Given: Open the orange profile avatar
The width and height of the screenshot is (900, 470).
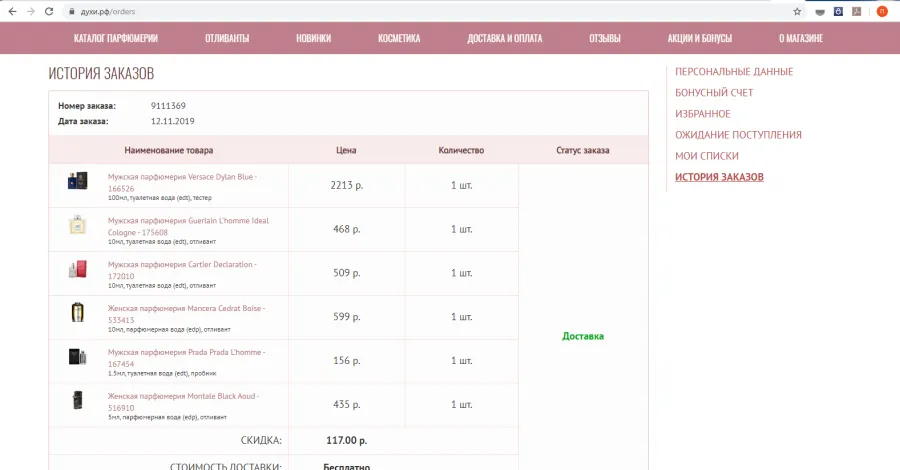Looking at the screenshot, I should (882, 11).
